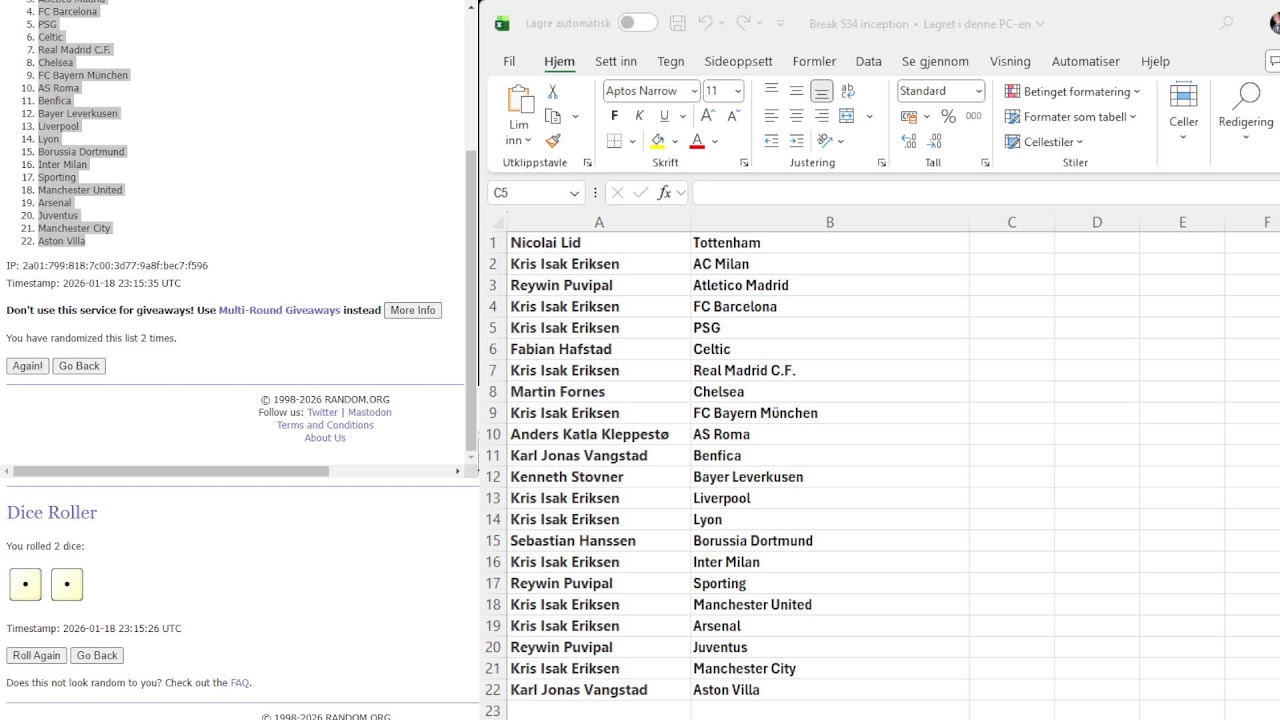Viewport: 1280px width, 720px height.
Task: Open search with the title bar magnifier
Action: pyautogui.click(x=1226, y=23)
